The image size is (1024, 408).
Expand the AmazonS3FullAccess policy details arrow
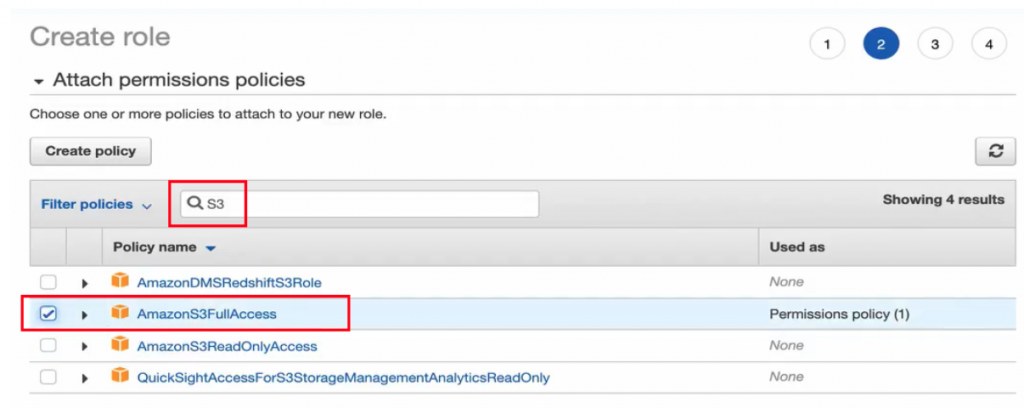point(84,315)
